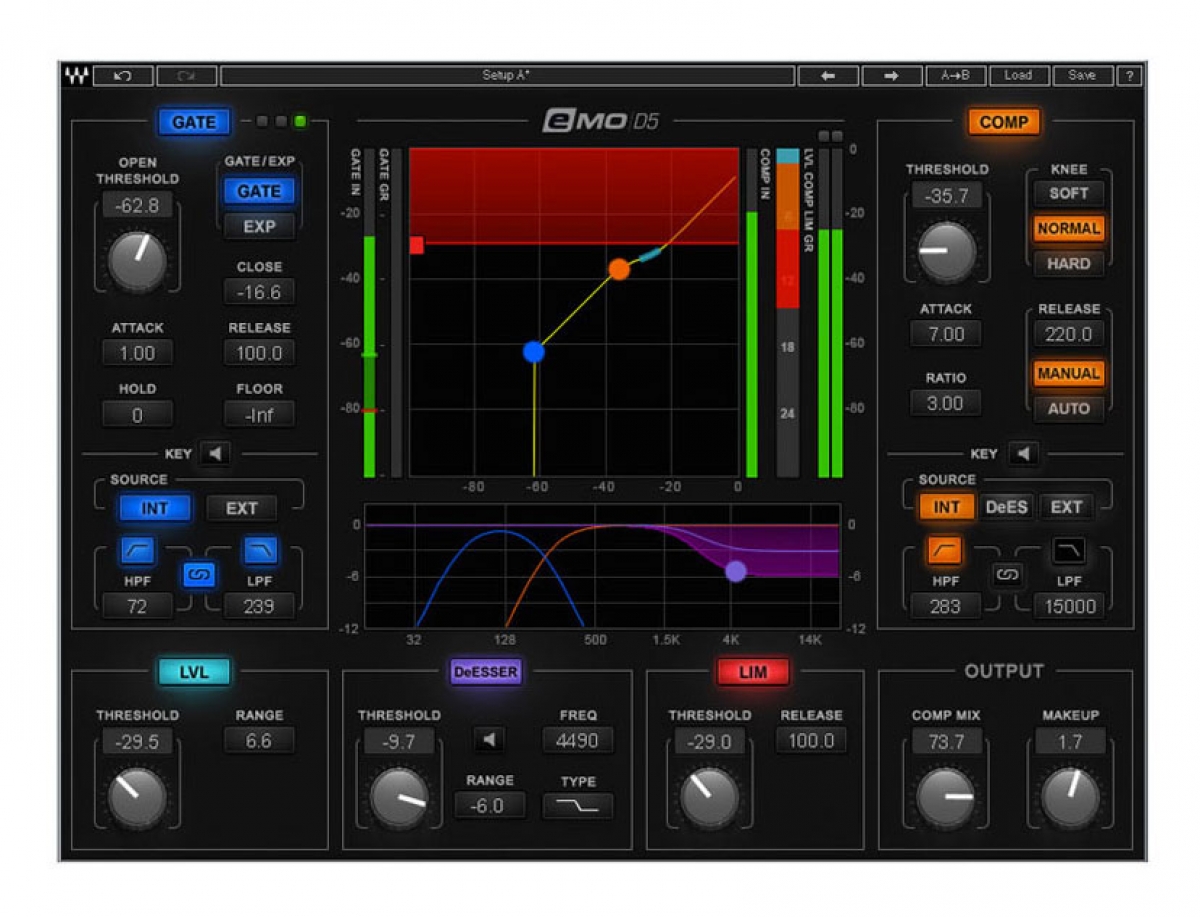Toggle the GATE section on/off
Viewport: 1200px width, 917px height.
tap(194, 122)
